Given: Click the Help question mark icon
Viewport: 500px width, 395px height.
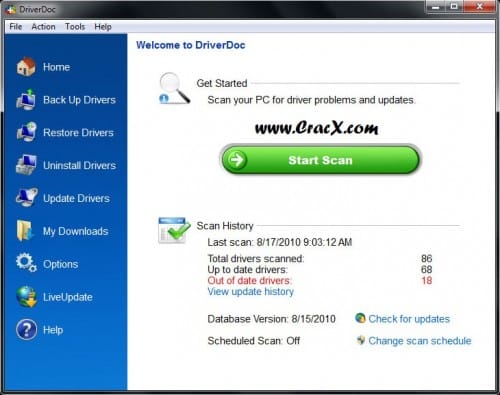Looking at the screenshot, I should tap(26, 329).
